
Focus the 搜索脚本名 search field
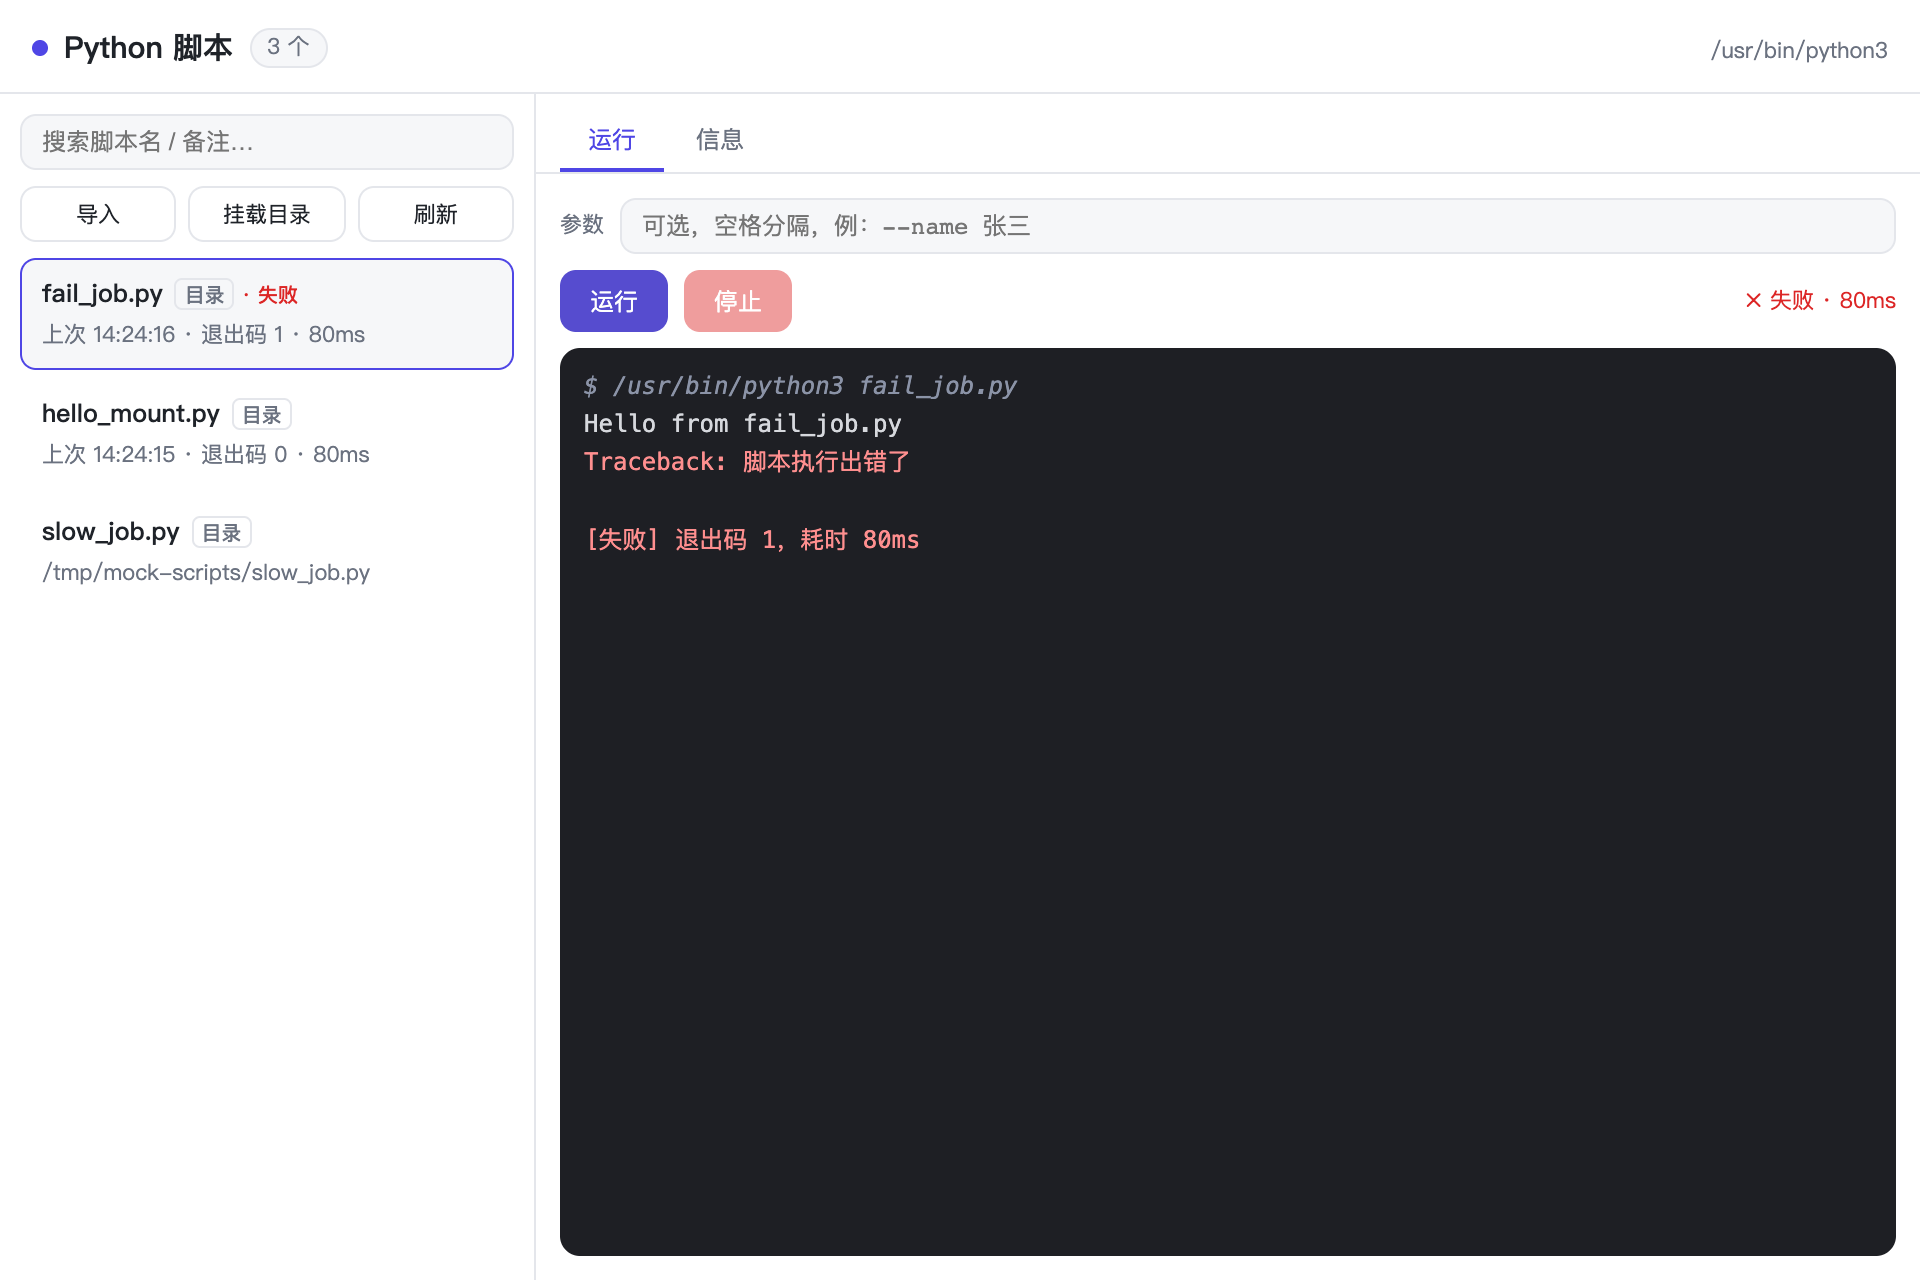267,142
